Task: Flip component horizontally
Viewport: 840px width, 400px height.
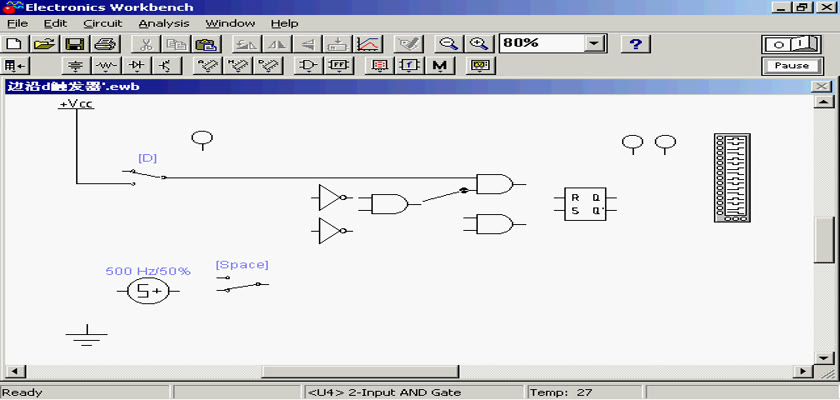Action: (278, 43)
